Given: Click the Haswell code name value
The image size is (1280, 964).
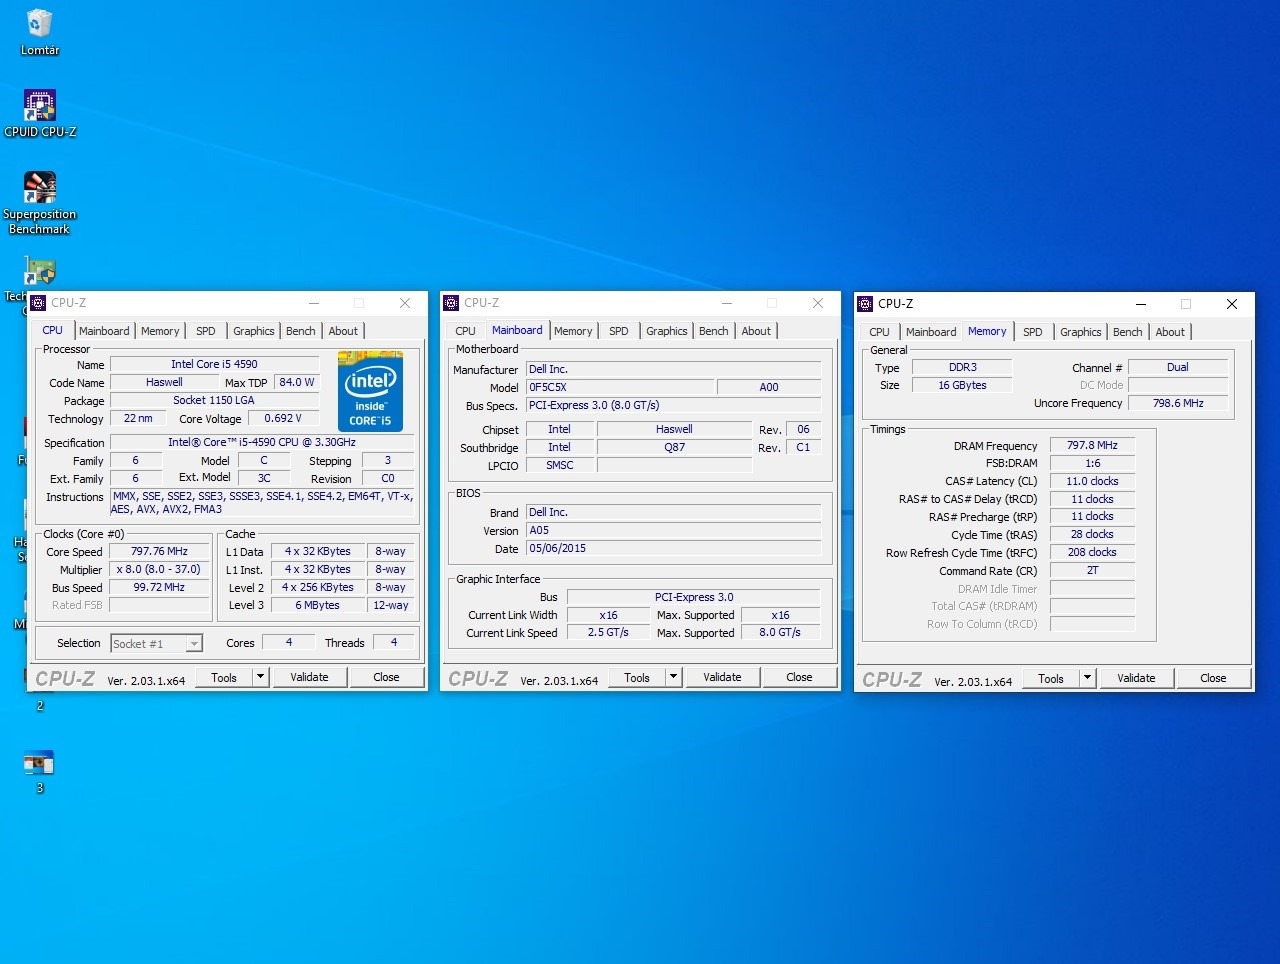Looking at the screenshot, I should (x=164, y=382).
